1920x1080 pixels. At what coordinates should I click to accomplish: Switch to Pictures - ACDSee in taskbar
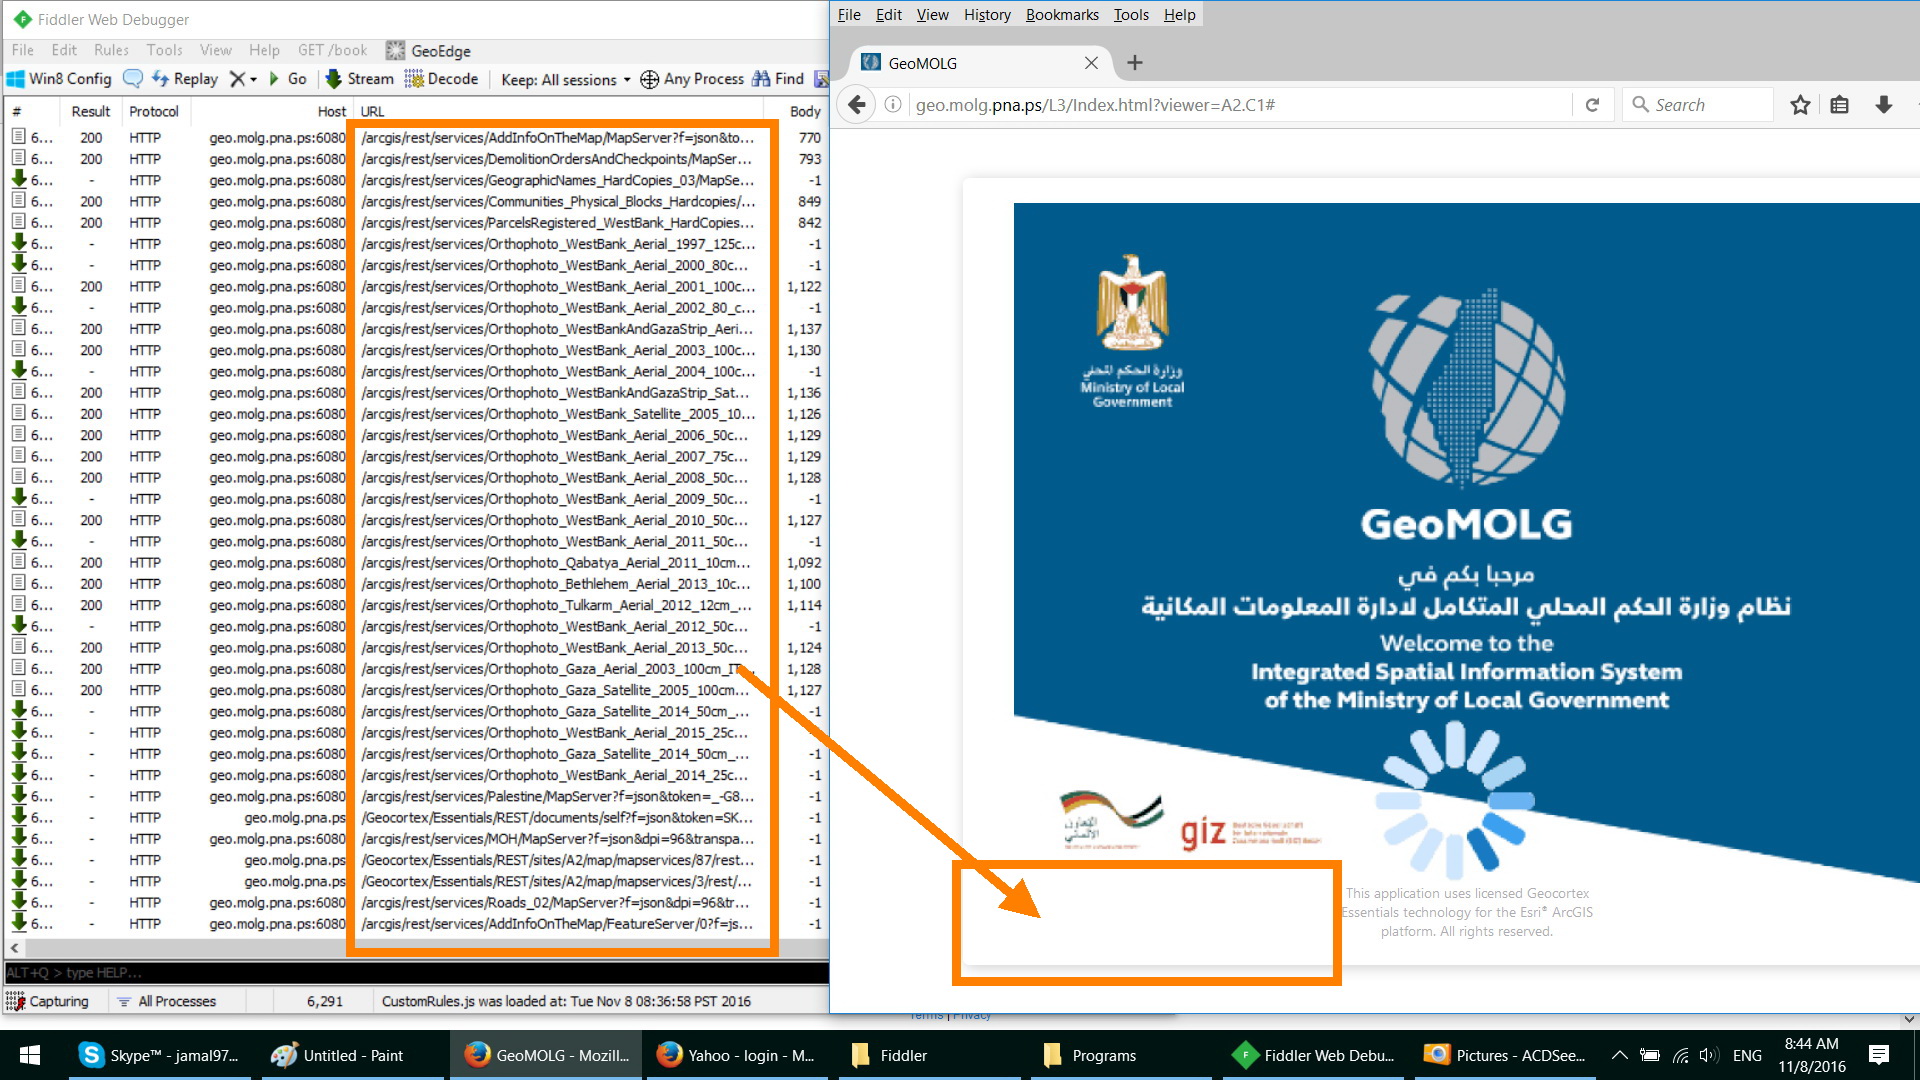click(1505, 1055)
